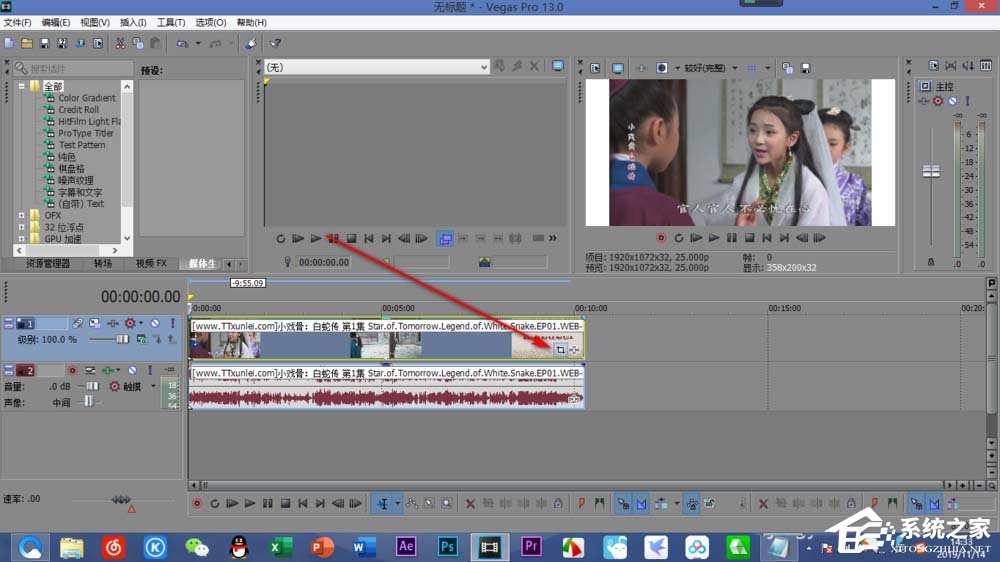
Task: Open Photoshop from the Windows taskbar
Action: point(448,546)
